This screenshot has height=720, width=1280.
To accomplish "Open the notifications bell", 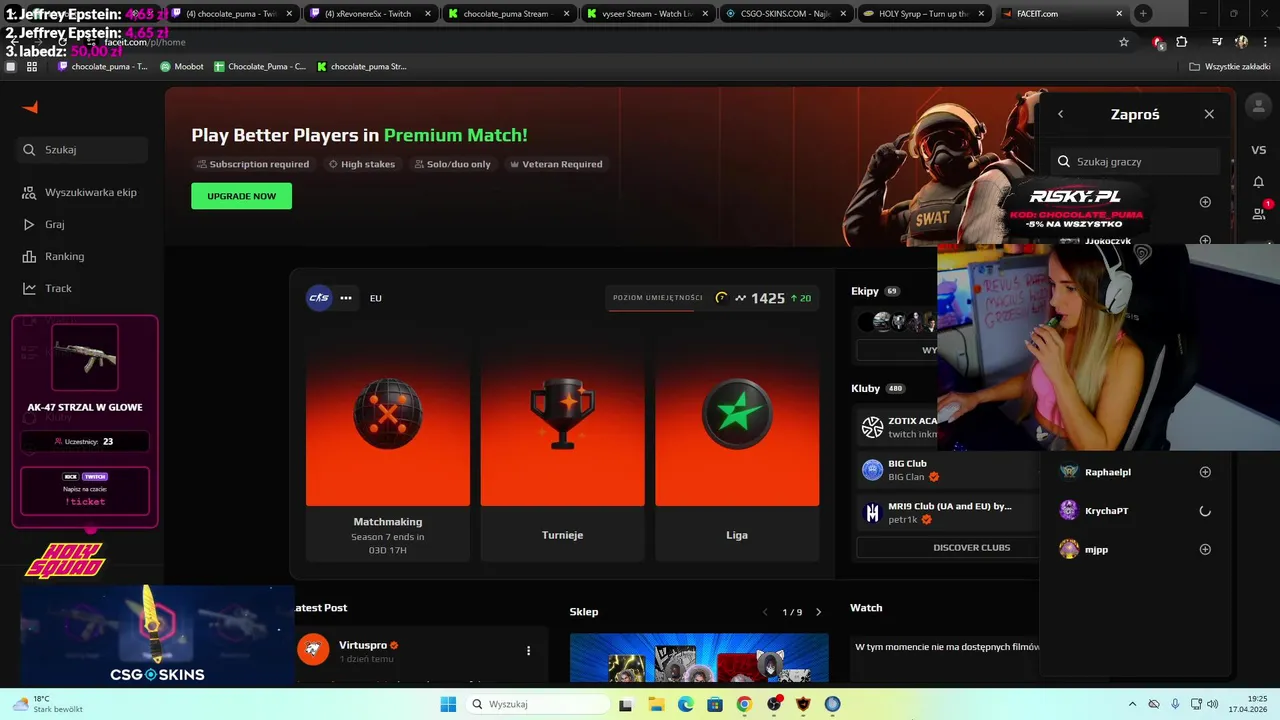I will click(x=1258, y=182).
